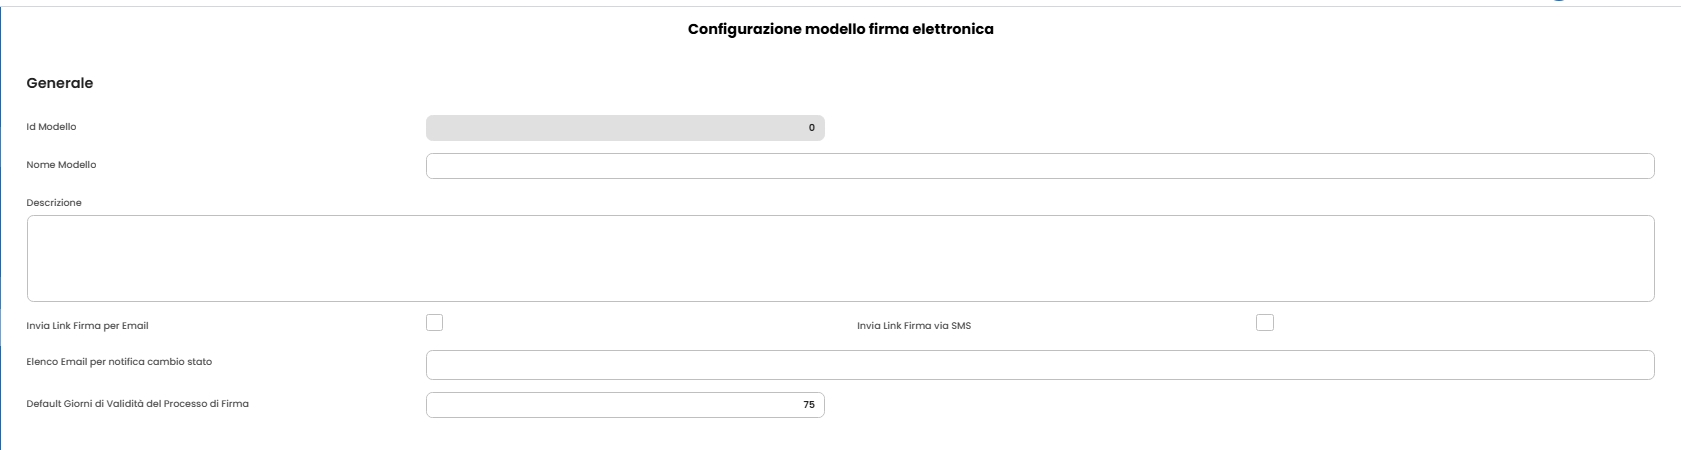Click the 'Configurazione modello firma elettronica' title
This screenshot has width=1681, height=450.
coord(840,30)
